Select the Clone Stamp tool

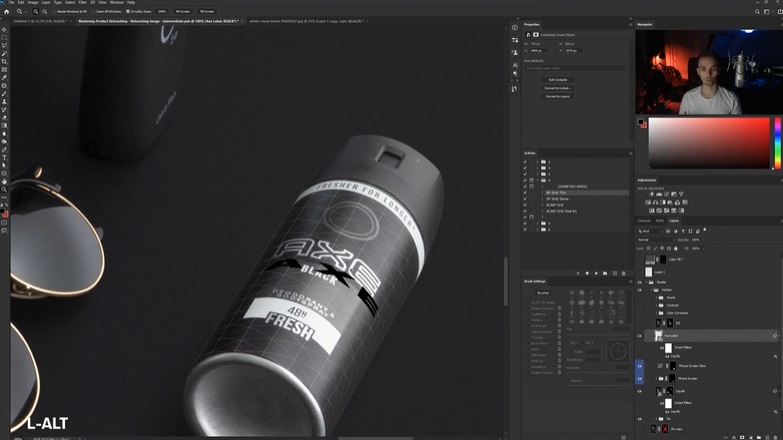click(4, 101)
